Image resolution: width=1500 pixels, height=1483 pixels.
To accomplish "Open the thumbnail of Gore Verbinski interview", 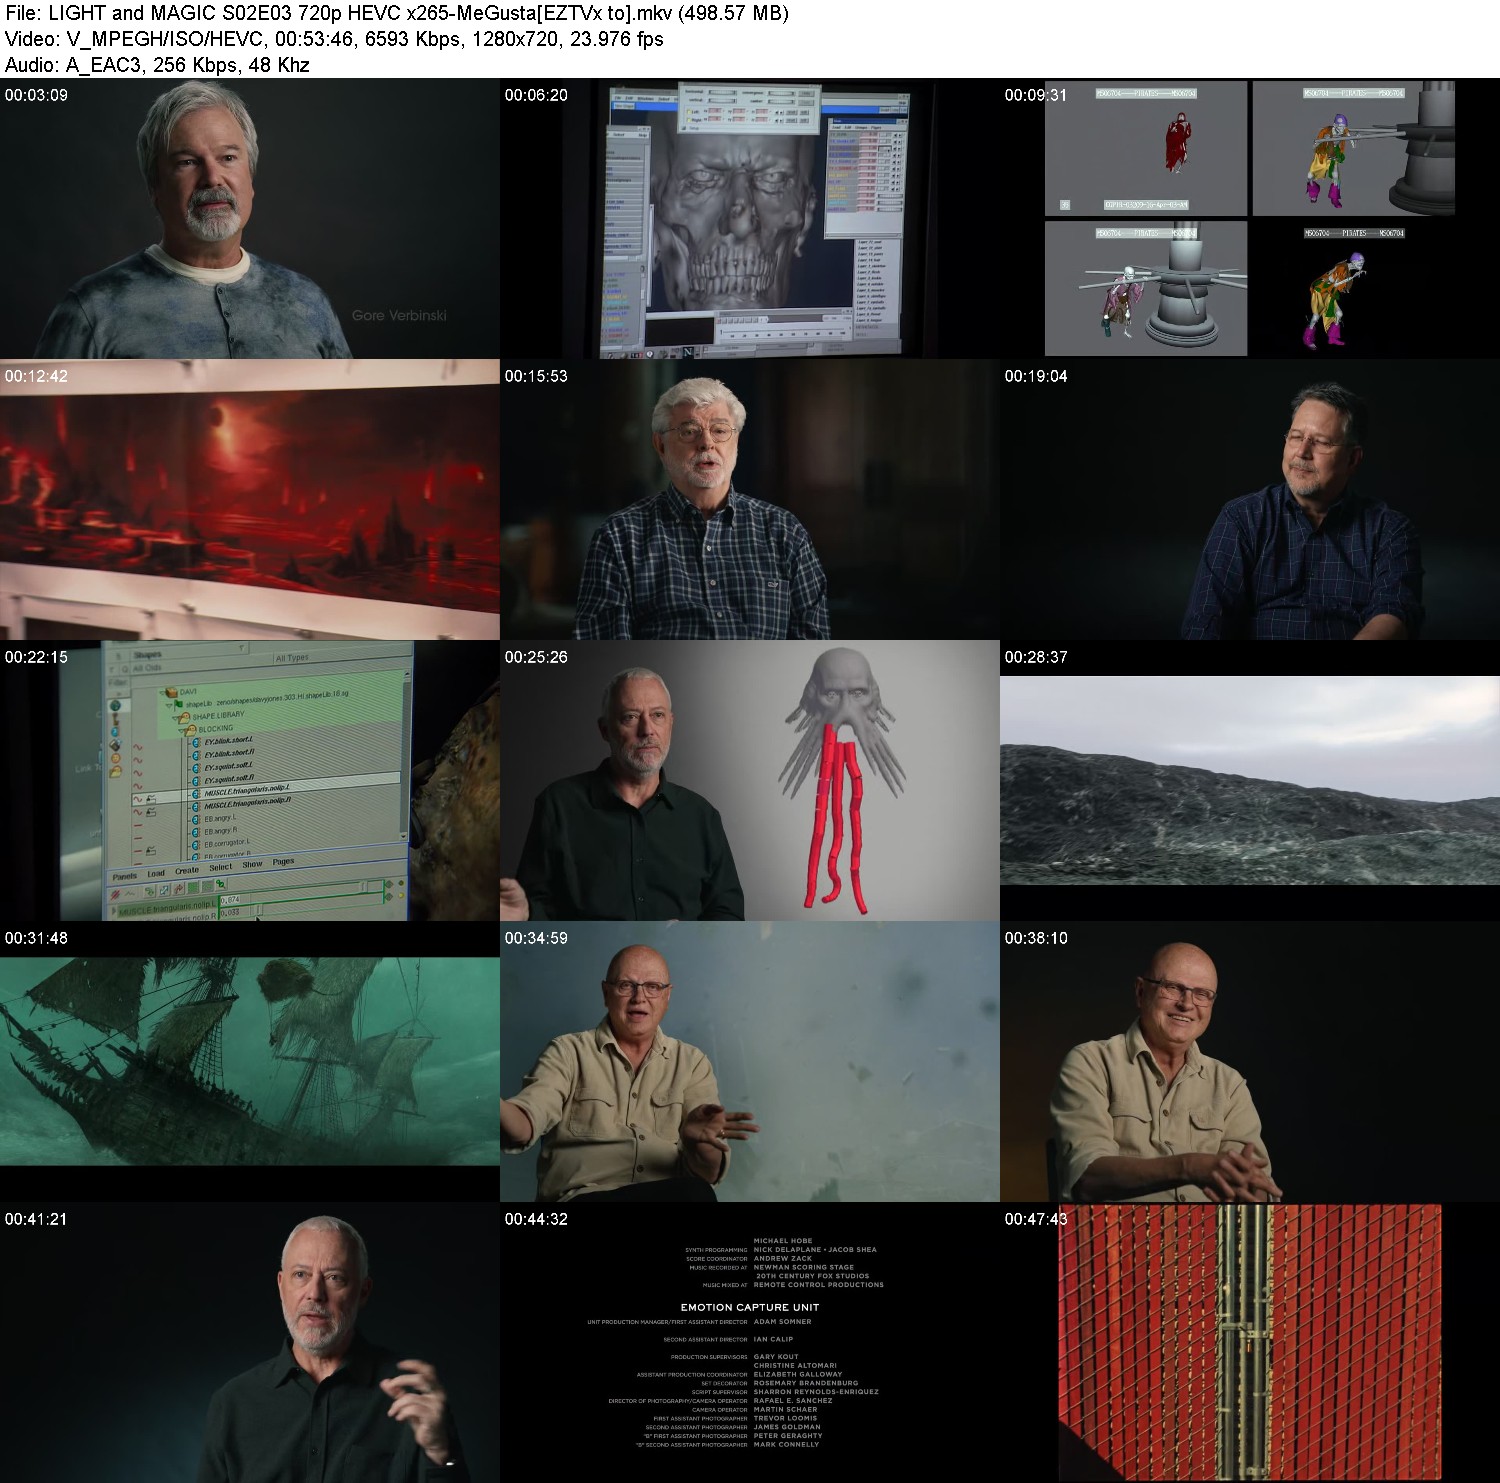I will point(250,219).
